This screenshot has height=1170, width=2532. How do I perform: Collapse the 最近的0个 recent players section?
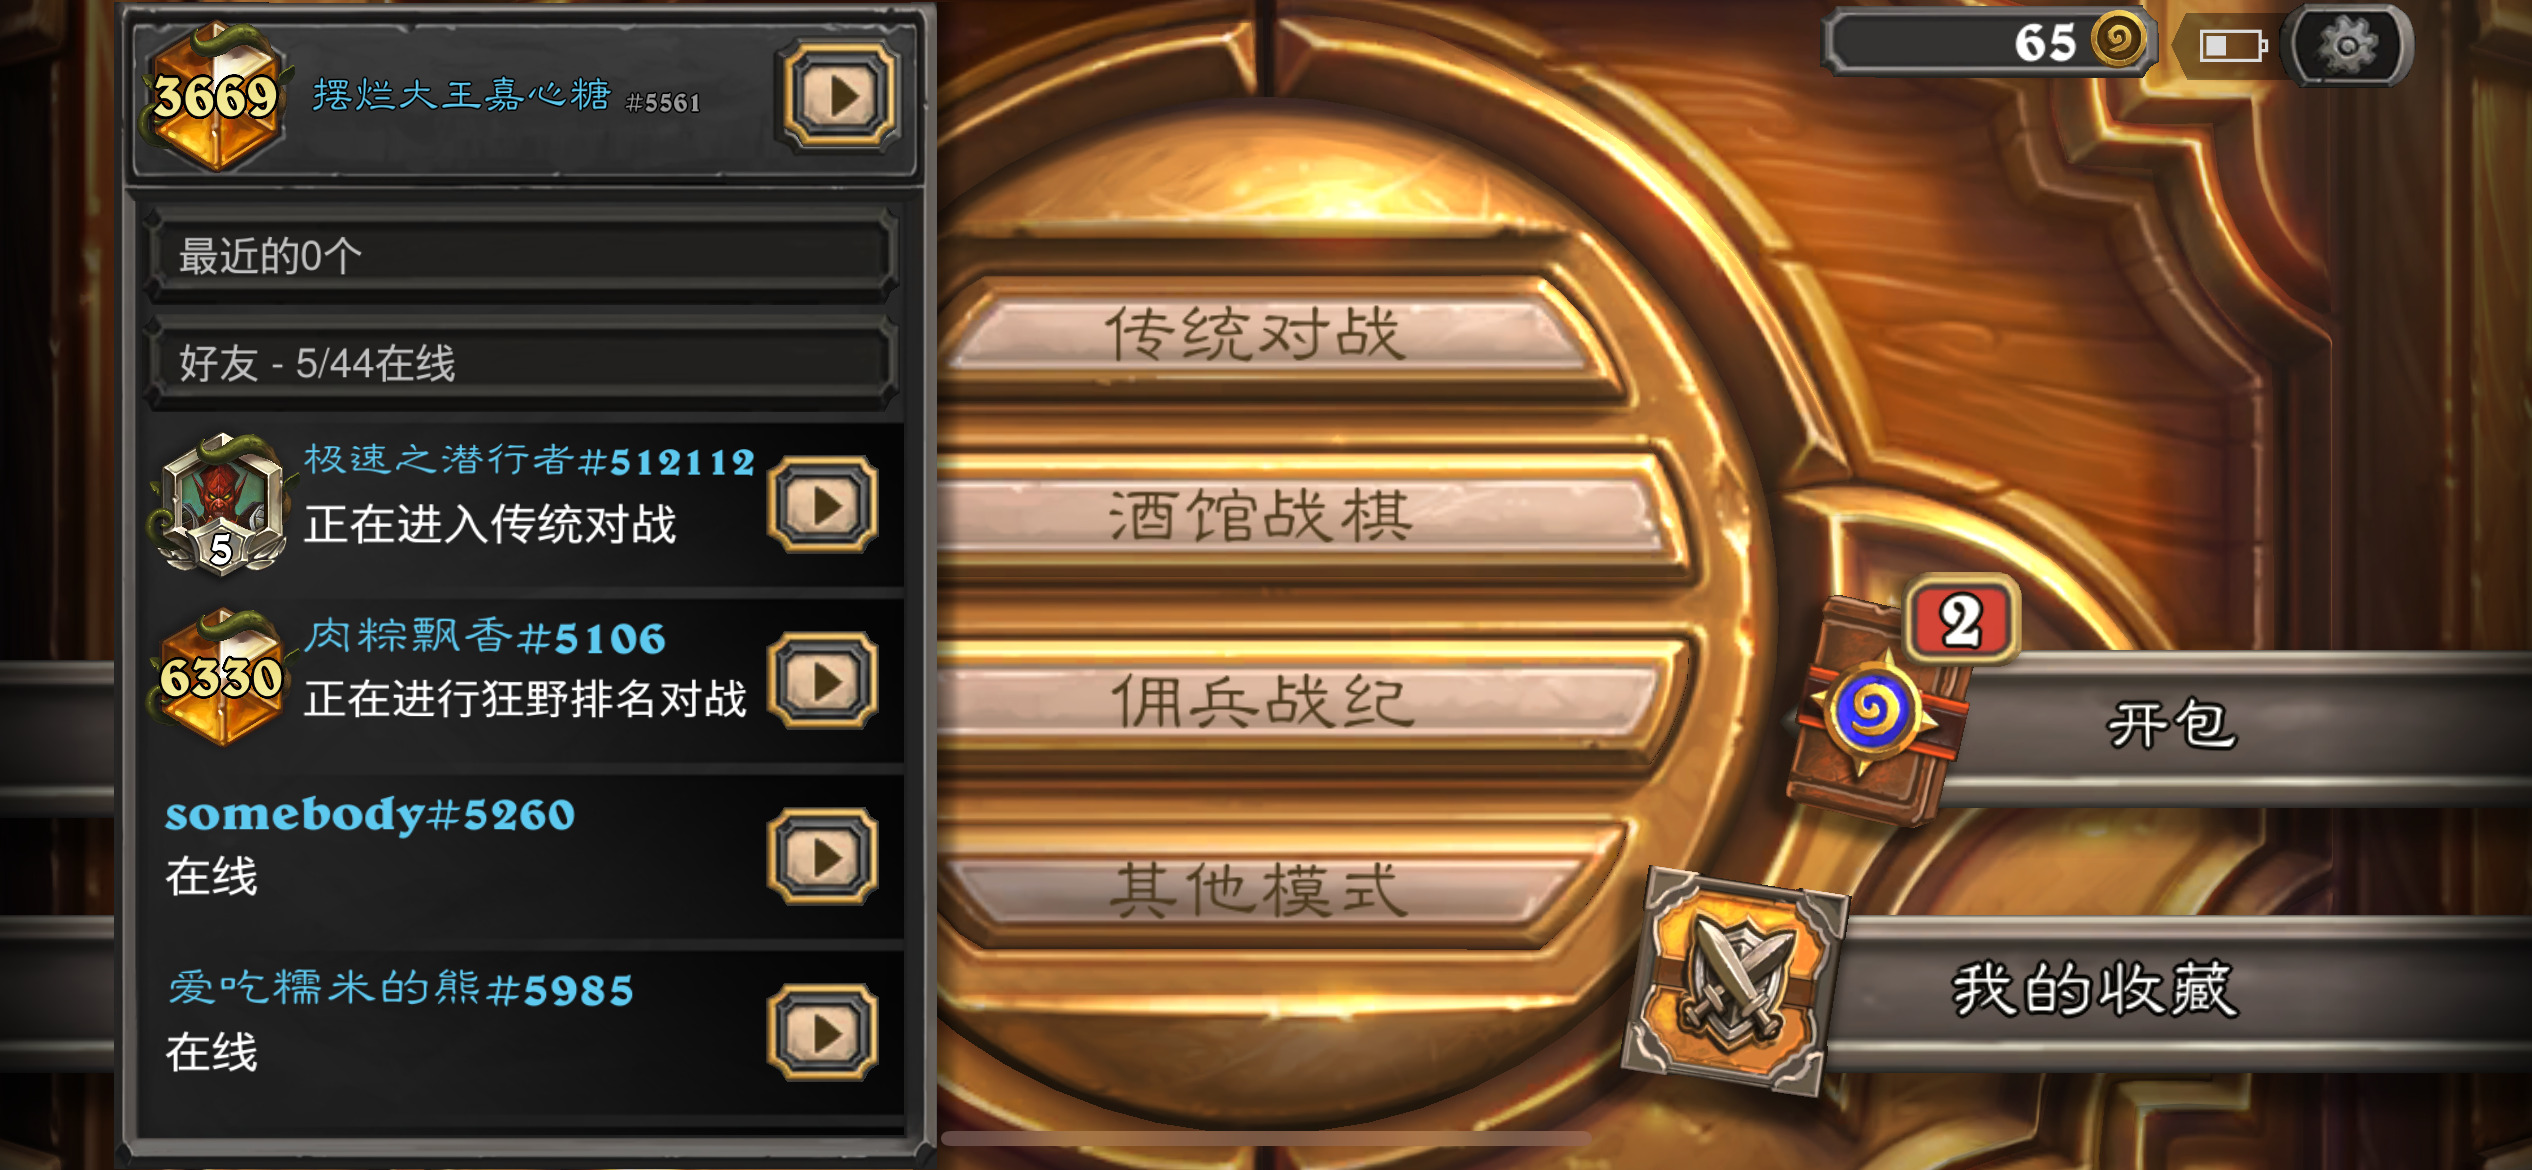pyautogui.click(x=522, y=256)
